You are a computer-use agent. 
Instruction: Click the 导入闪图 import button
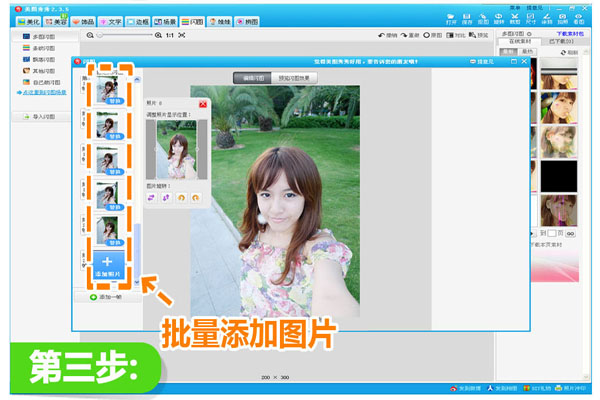41,117
